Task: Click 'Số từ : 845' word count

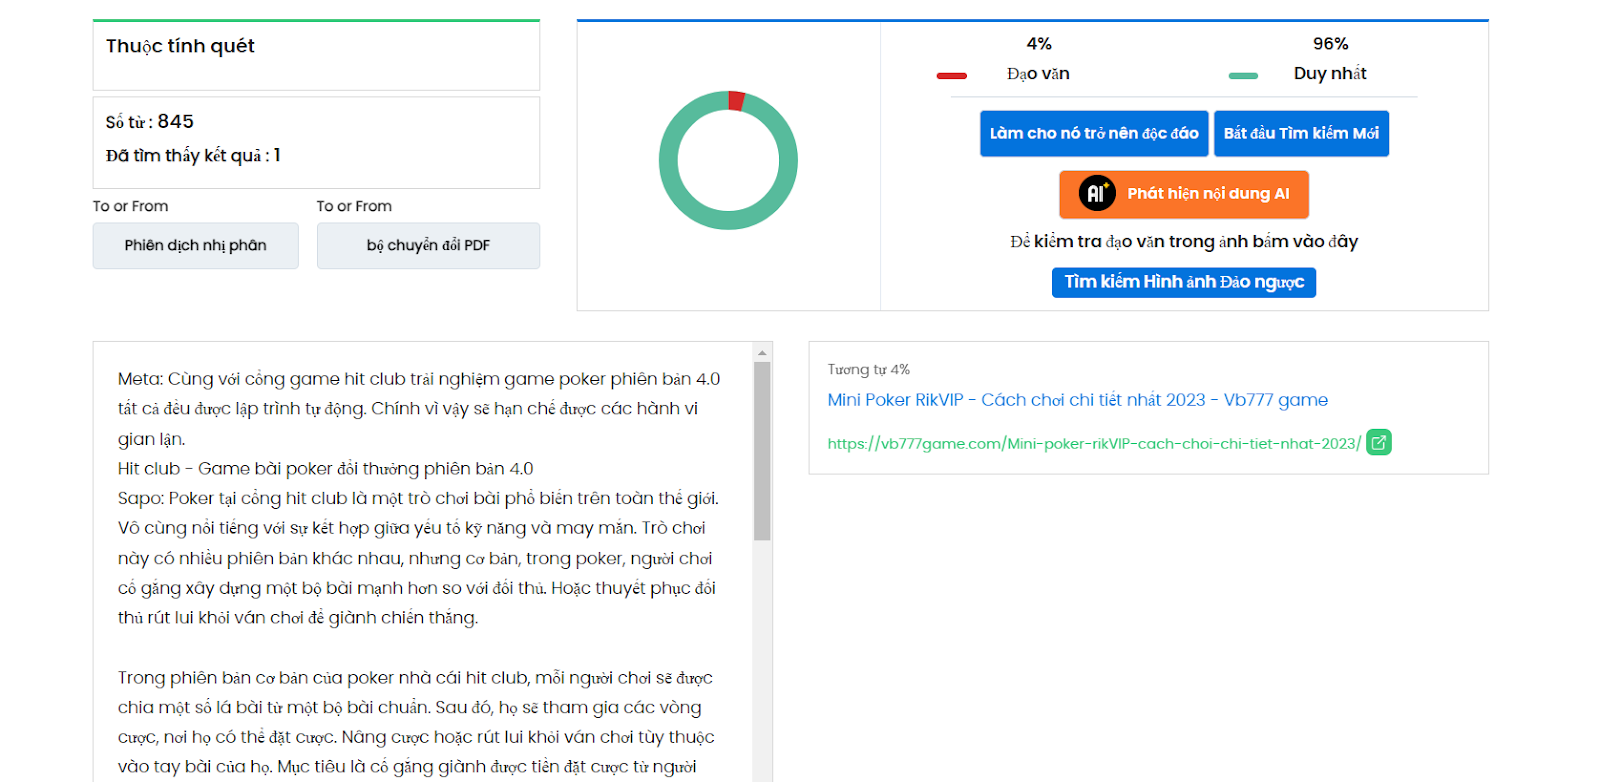Action: point(150,122)
